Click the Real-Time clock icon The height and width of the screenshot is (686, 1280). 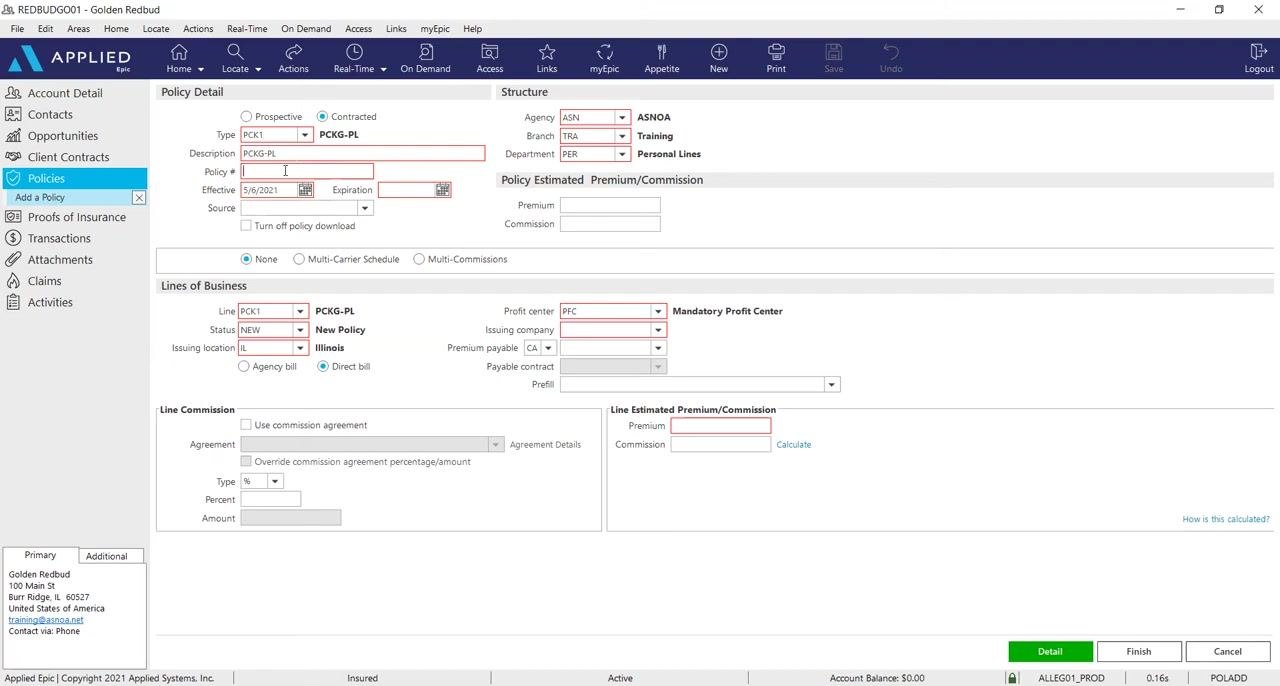[x=354, y=52]
